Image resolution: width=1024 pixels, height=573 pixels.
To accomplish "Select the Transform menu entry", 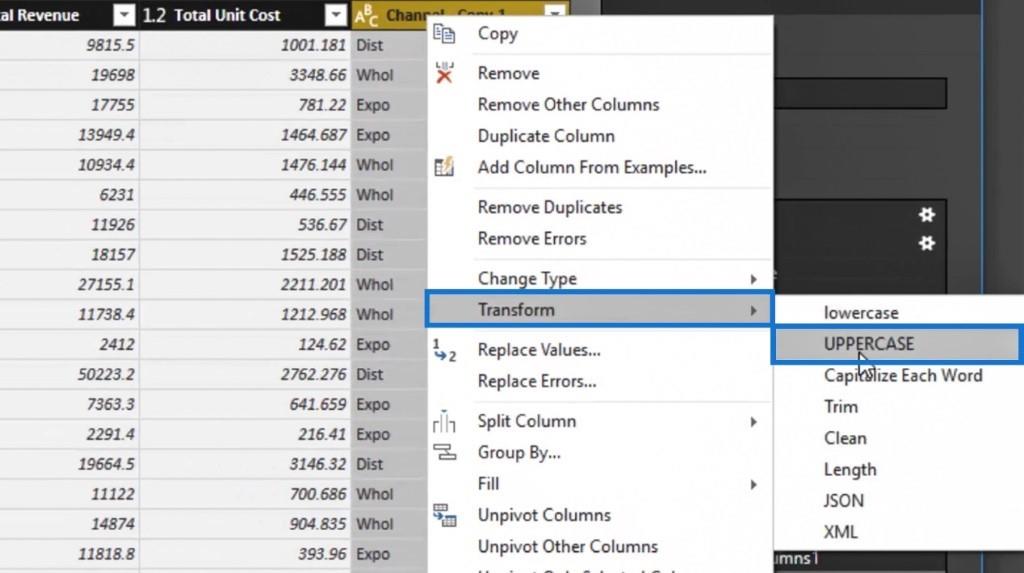I will pos(600,310).
